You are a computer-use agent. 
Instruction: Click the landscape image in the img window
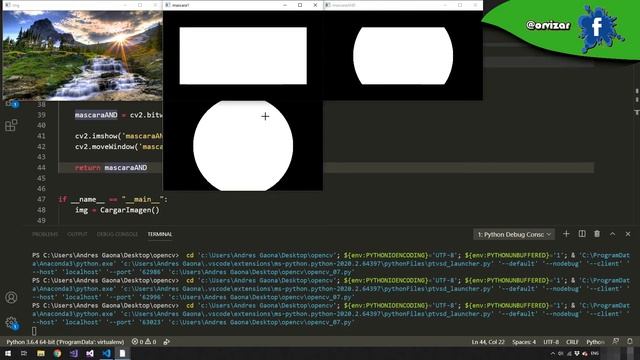point(82,56)
